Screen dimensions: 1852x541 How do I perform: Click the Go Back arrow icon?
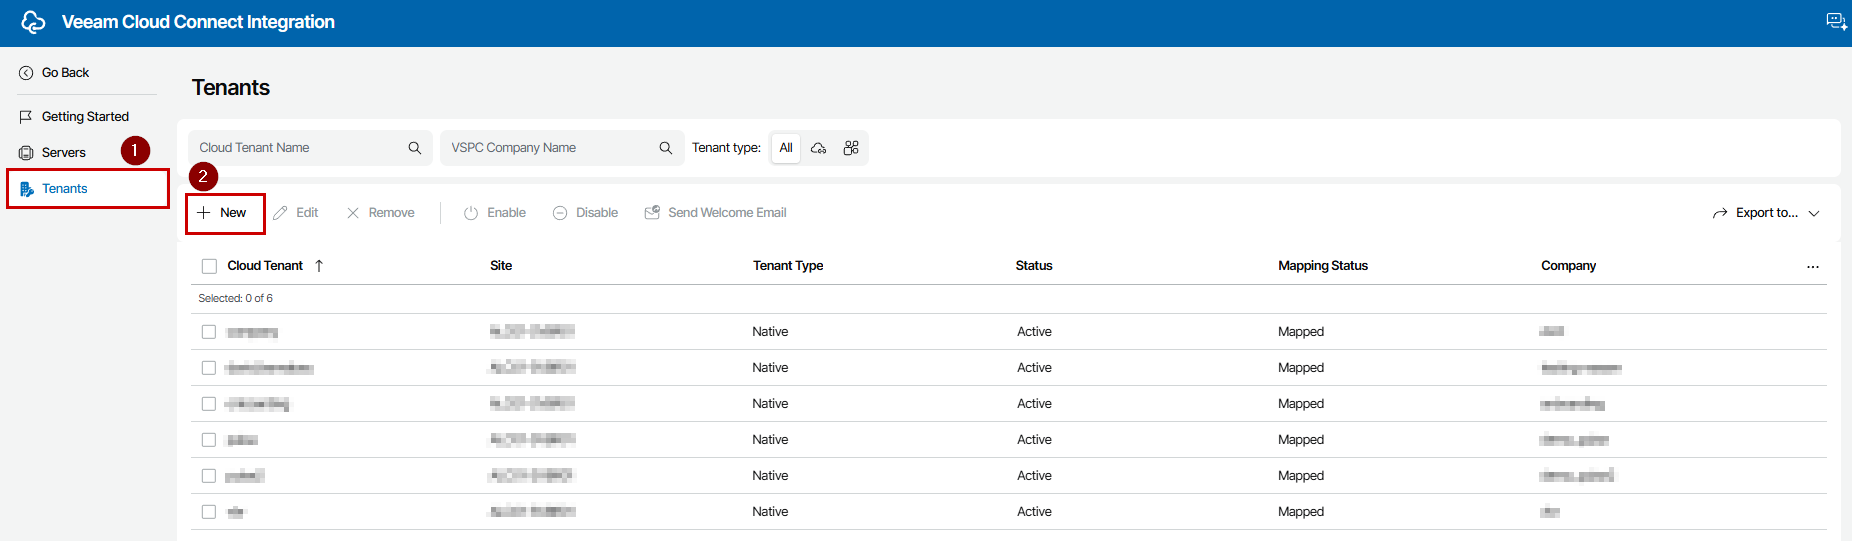pos(26,73)
